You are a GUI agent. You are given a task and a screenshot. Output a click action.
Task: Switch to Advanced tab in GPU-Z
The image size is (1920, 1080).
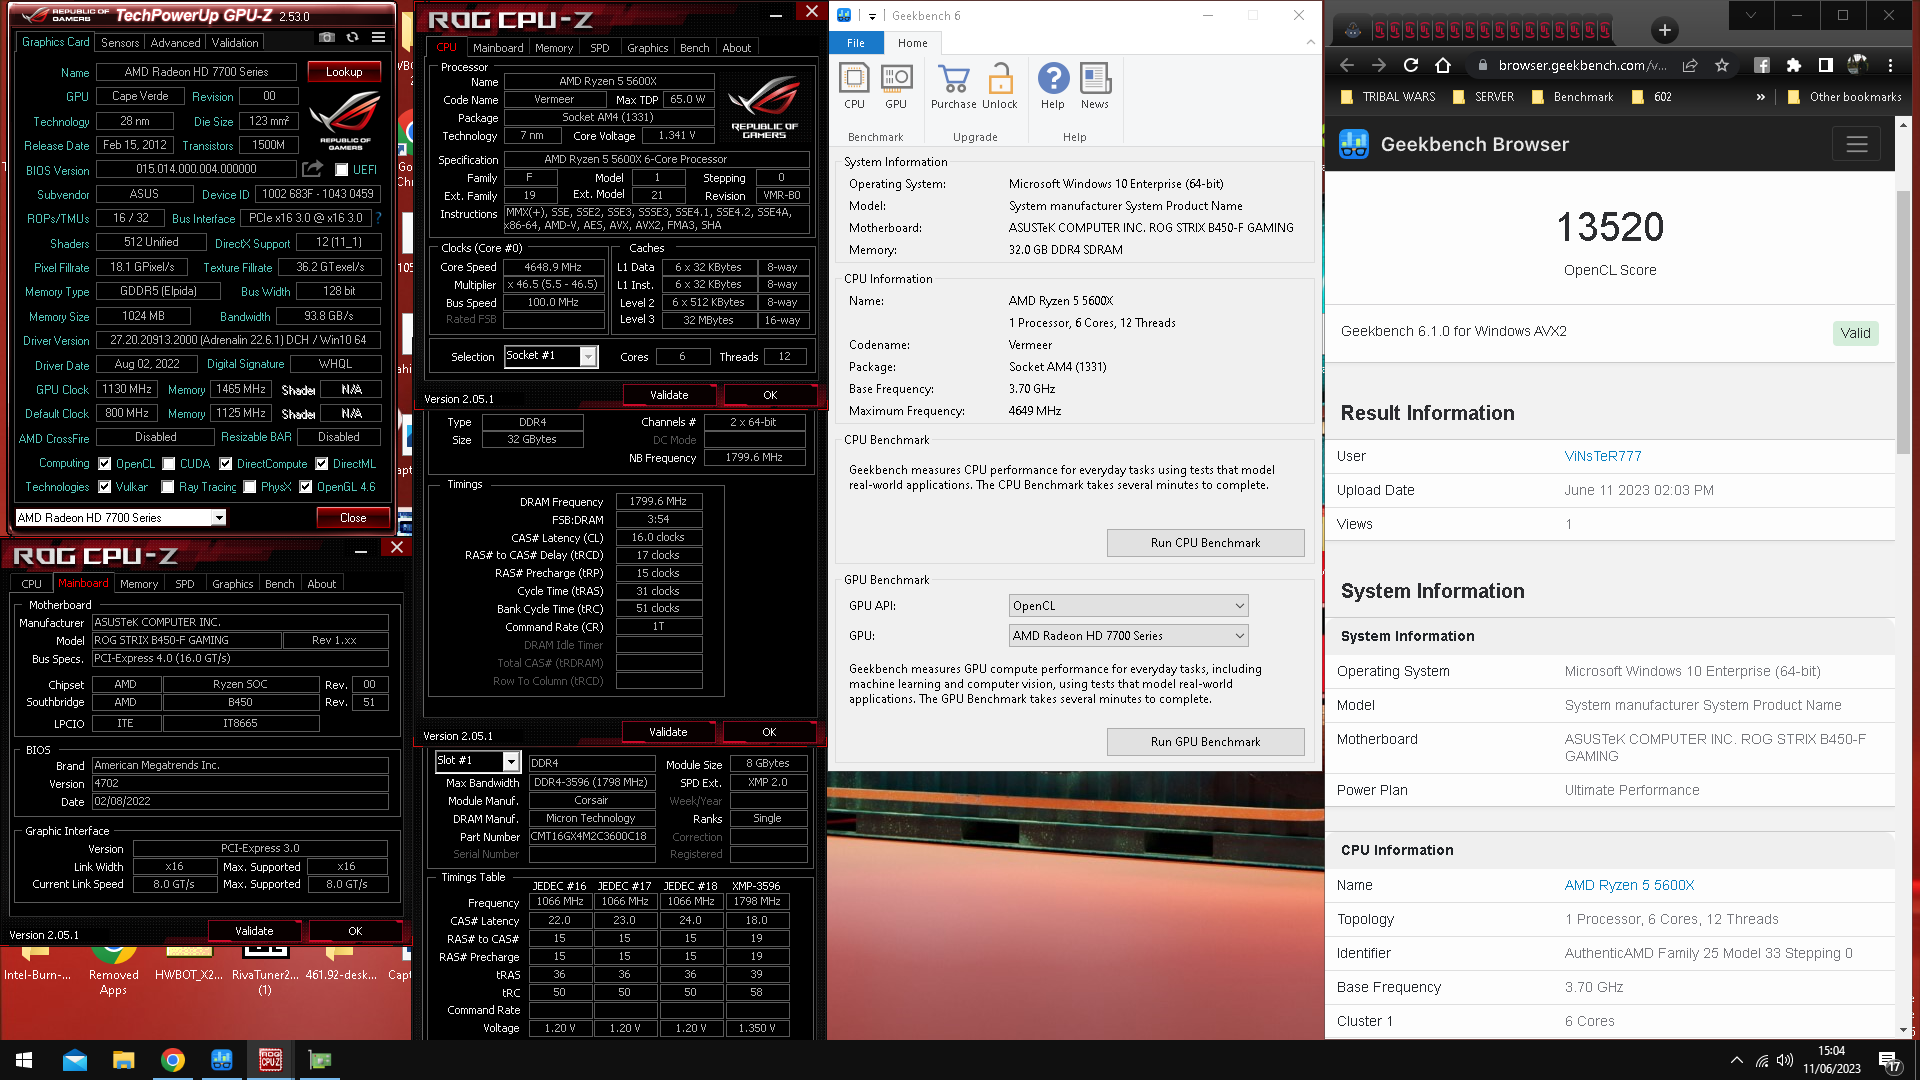point(175,43)
